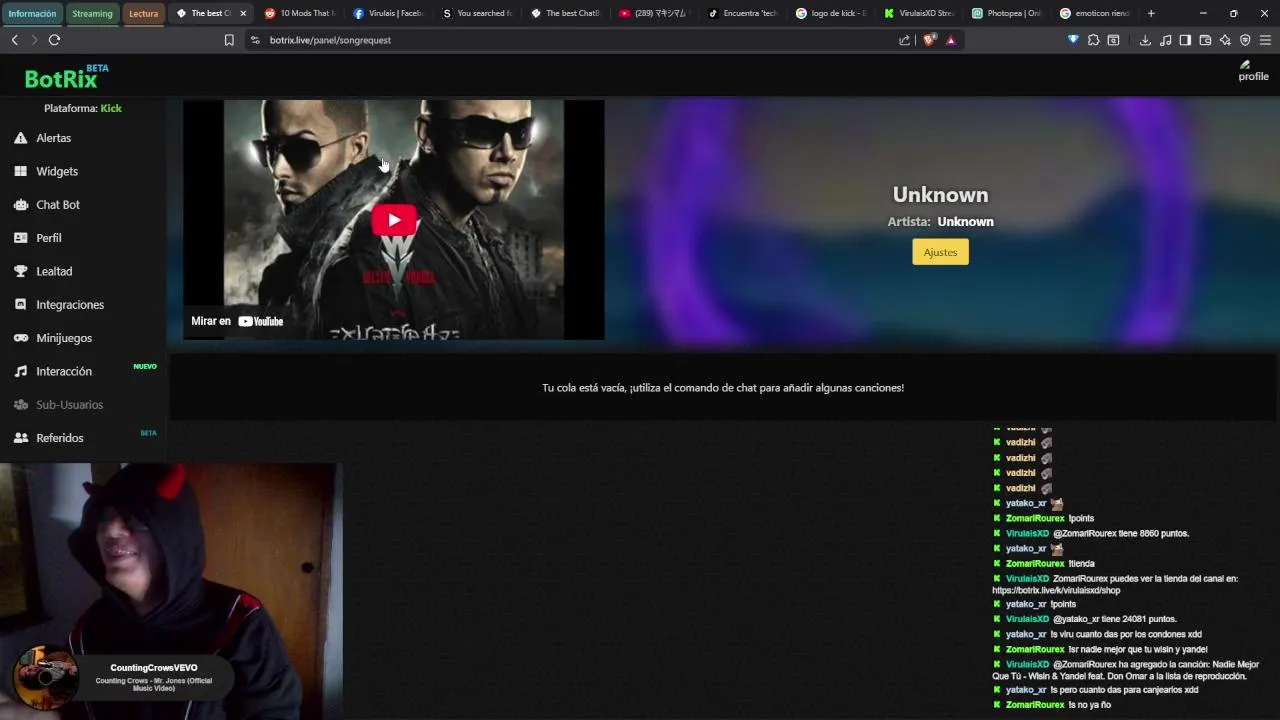1280x720 pixels.
Task: Open the Leo AI sparkle icon
Action: click(1225, 40)
